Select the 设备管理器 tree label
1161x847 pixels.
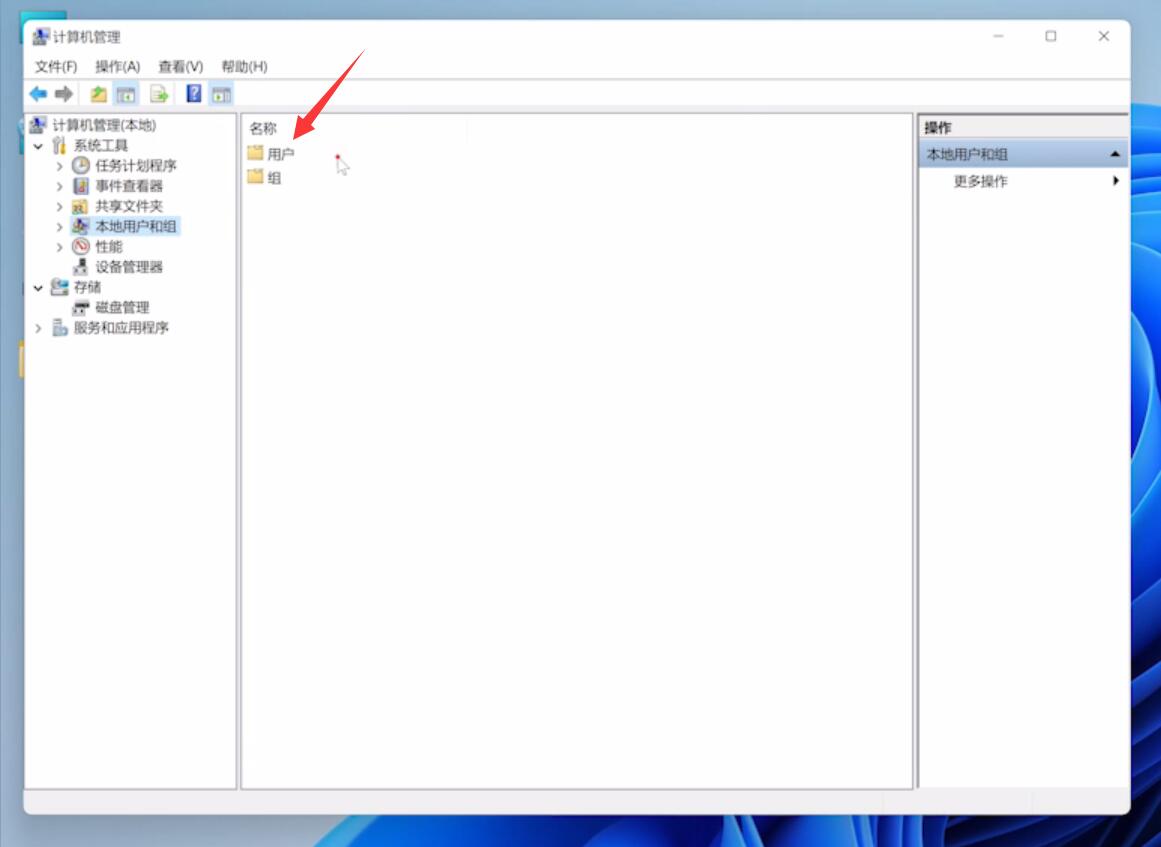pyautogui.click(x=129, y=267)
